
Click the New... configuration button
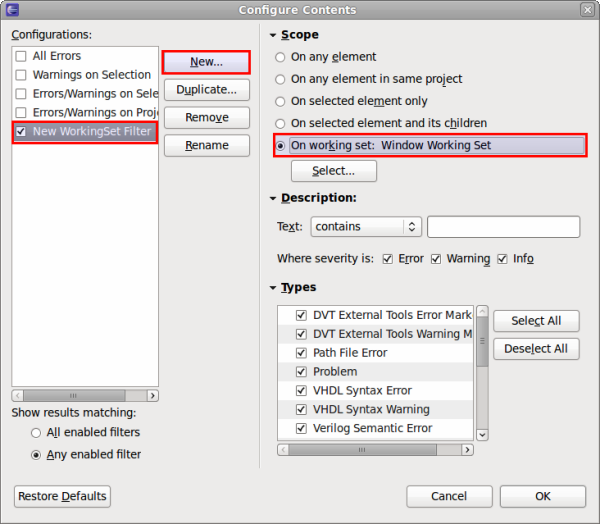click(206, 62)
